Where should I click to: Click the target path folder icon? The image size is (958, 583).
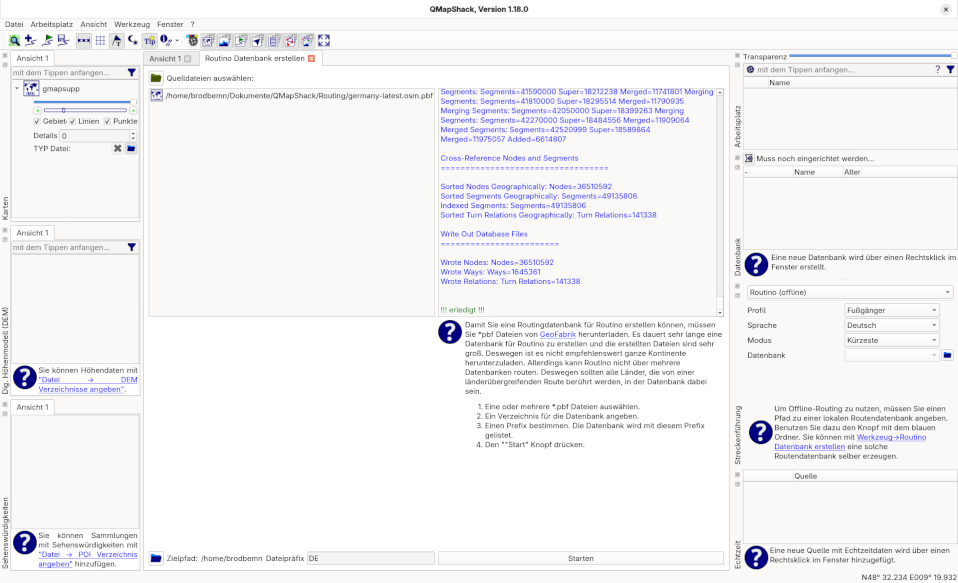[156, 558]
